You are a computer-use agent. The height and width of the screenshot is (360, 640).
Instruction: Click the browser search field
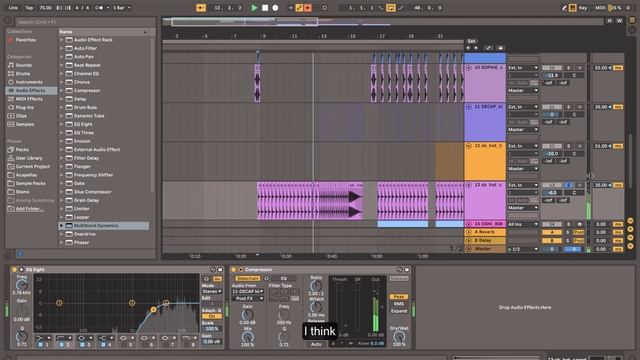coord(85,22)
